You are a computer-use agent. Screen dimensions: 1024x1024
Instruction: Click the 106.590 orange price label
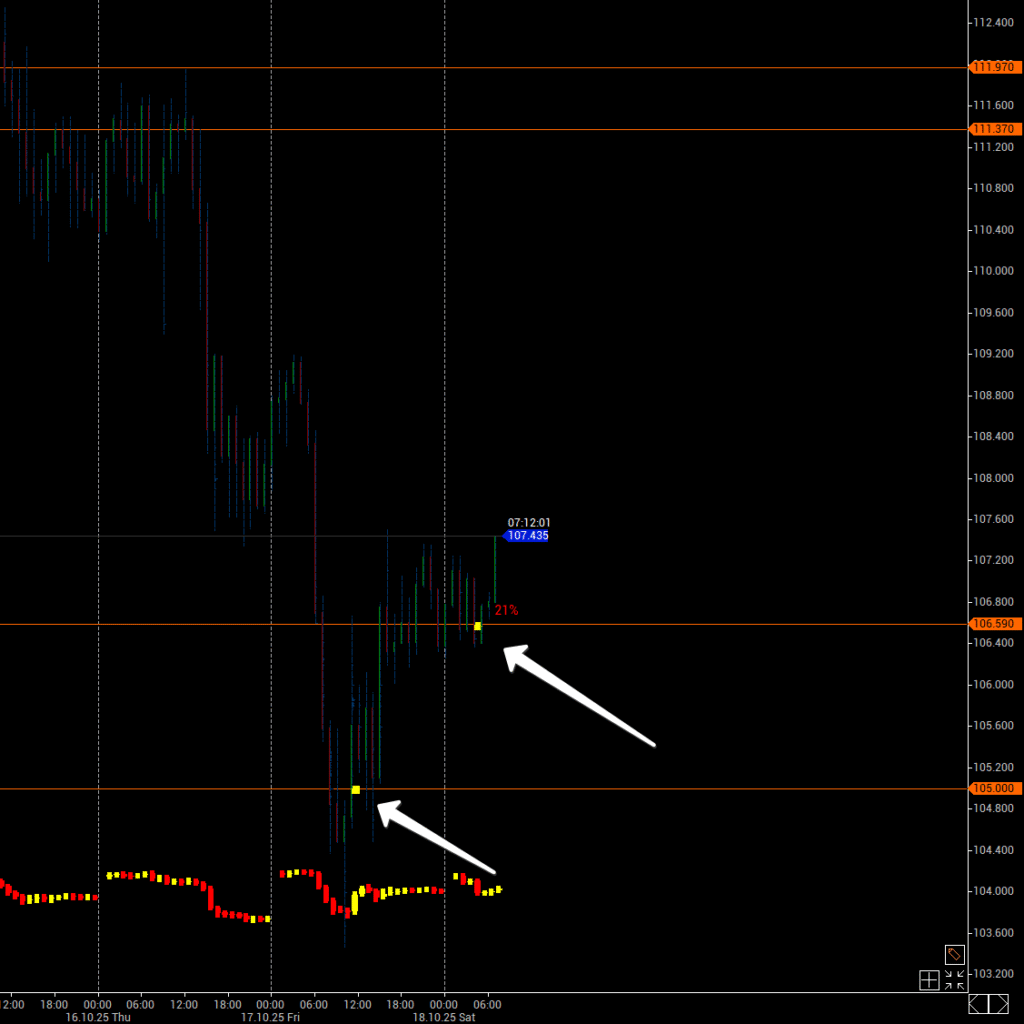coord(993,624)
